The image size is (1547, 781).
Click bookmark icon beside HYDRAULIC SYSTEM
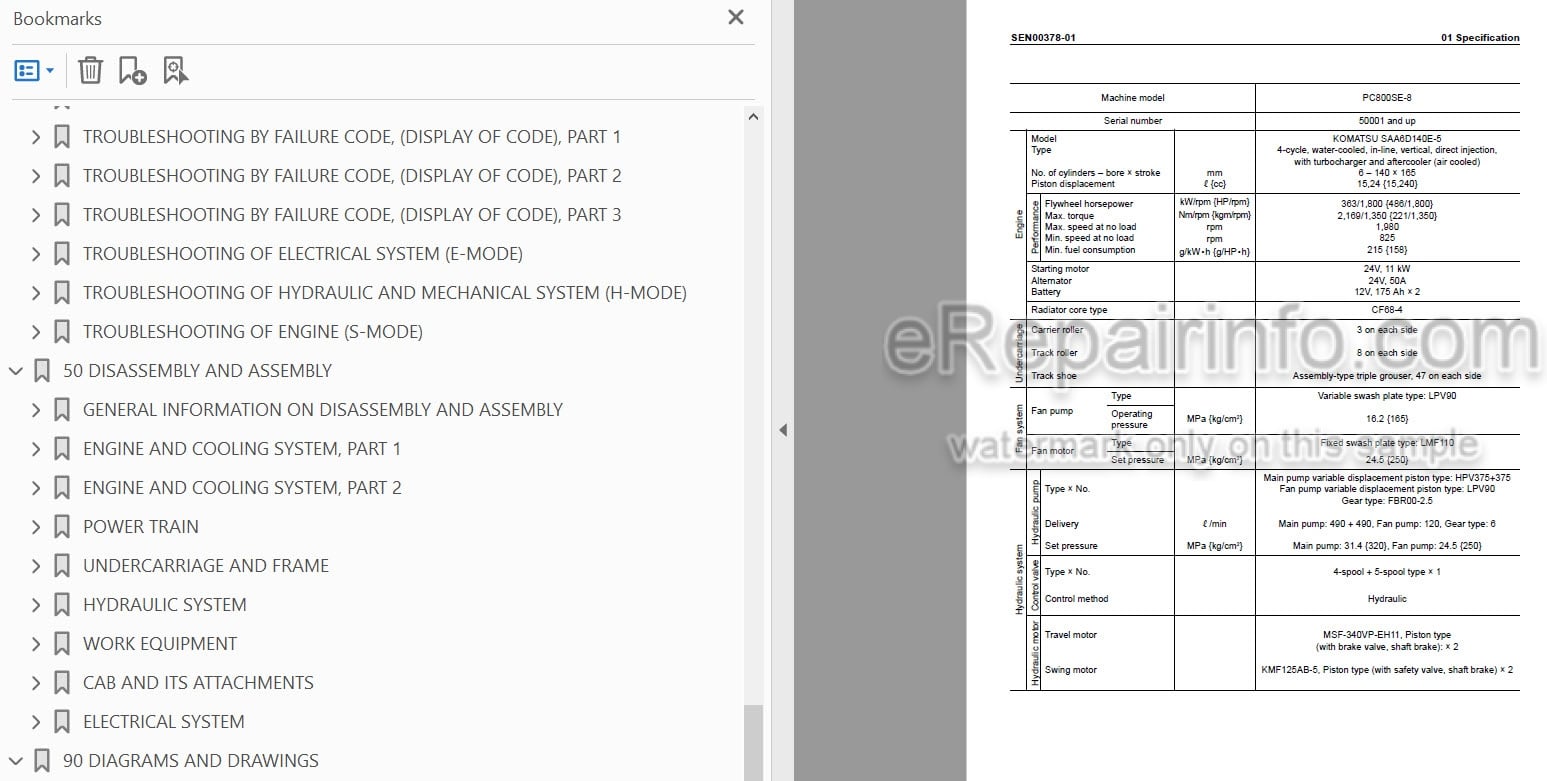[62, 605]
